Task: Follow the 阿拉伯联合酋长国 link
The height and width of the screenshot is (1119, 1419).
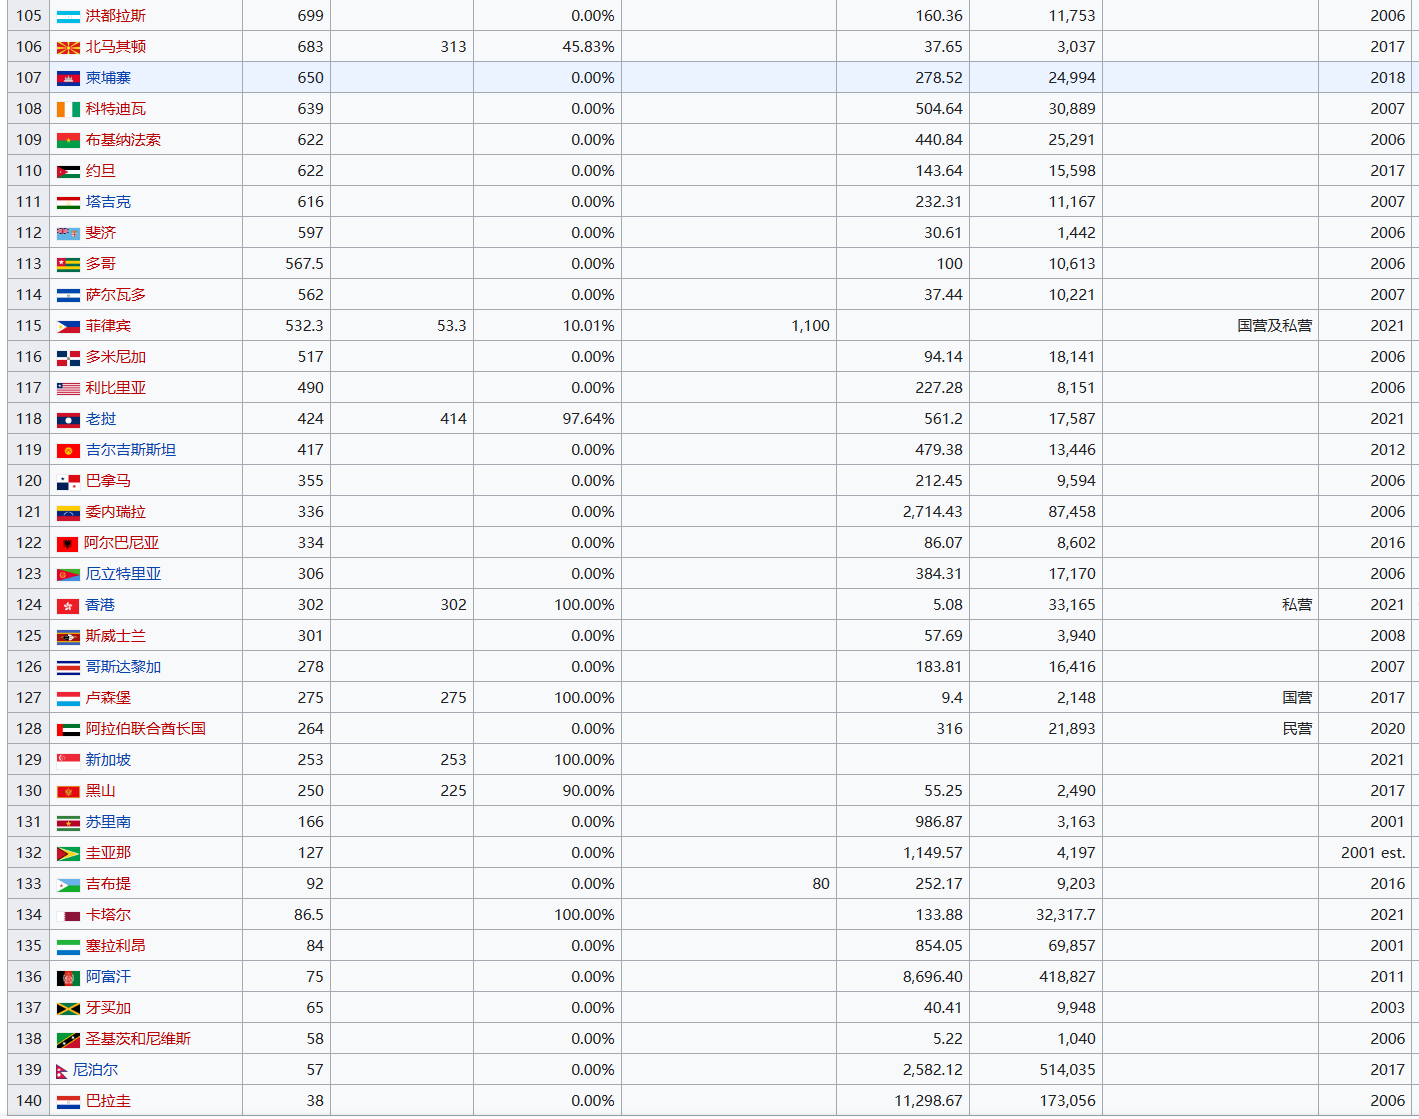Action: tap(146, 729)
